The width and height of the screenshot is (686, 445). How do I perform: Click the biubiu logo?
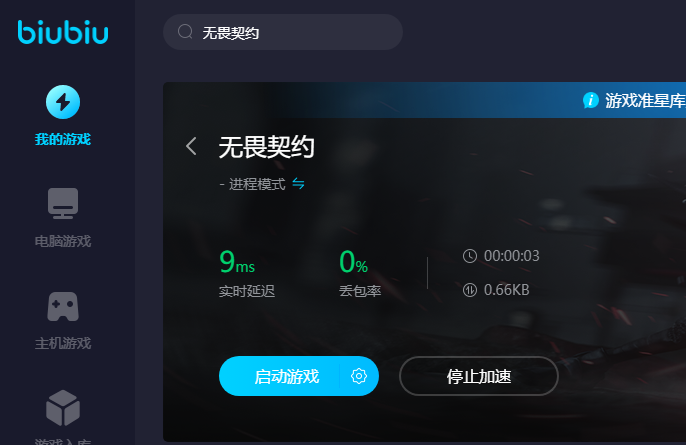(63, 32)
